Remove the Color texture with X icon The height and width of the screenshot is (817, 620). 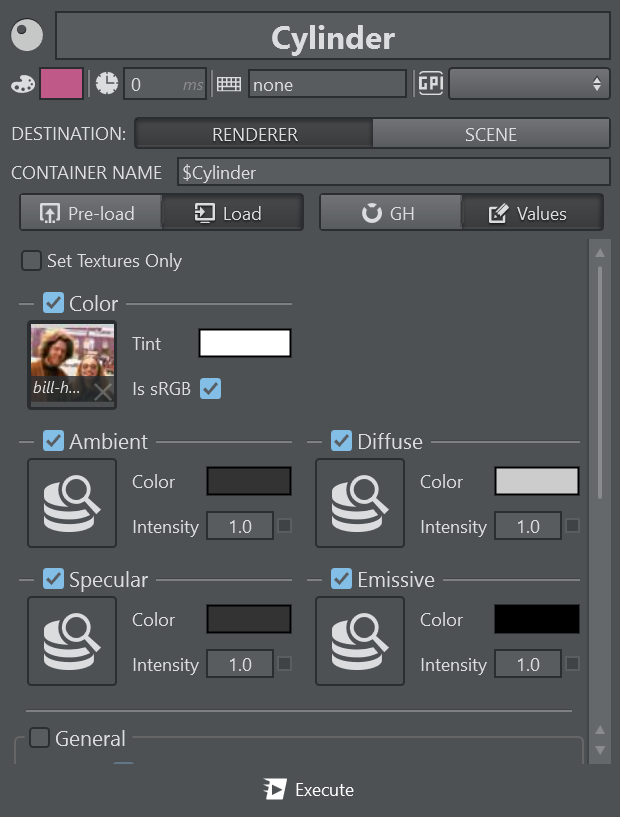pyautogui.click(x=102, y=393)
